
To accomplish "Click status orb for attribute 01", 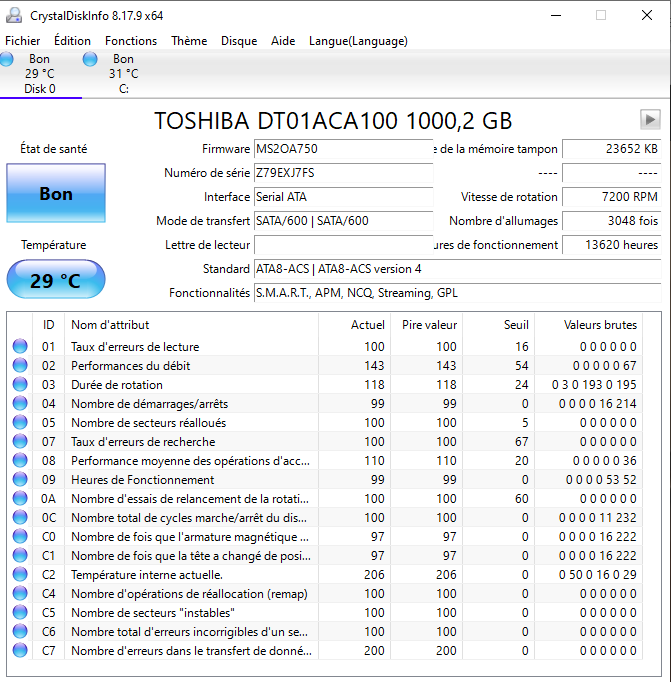I will [20, 346].
